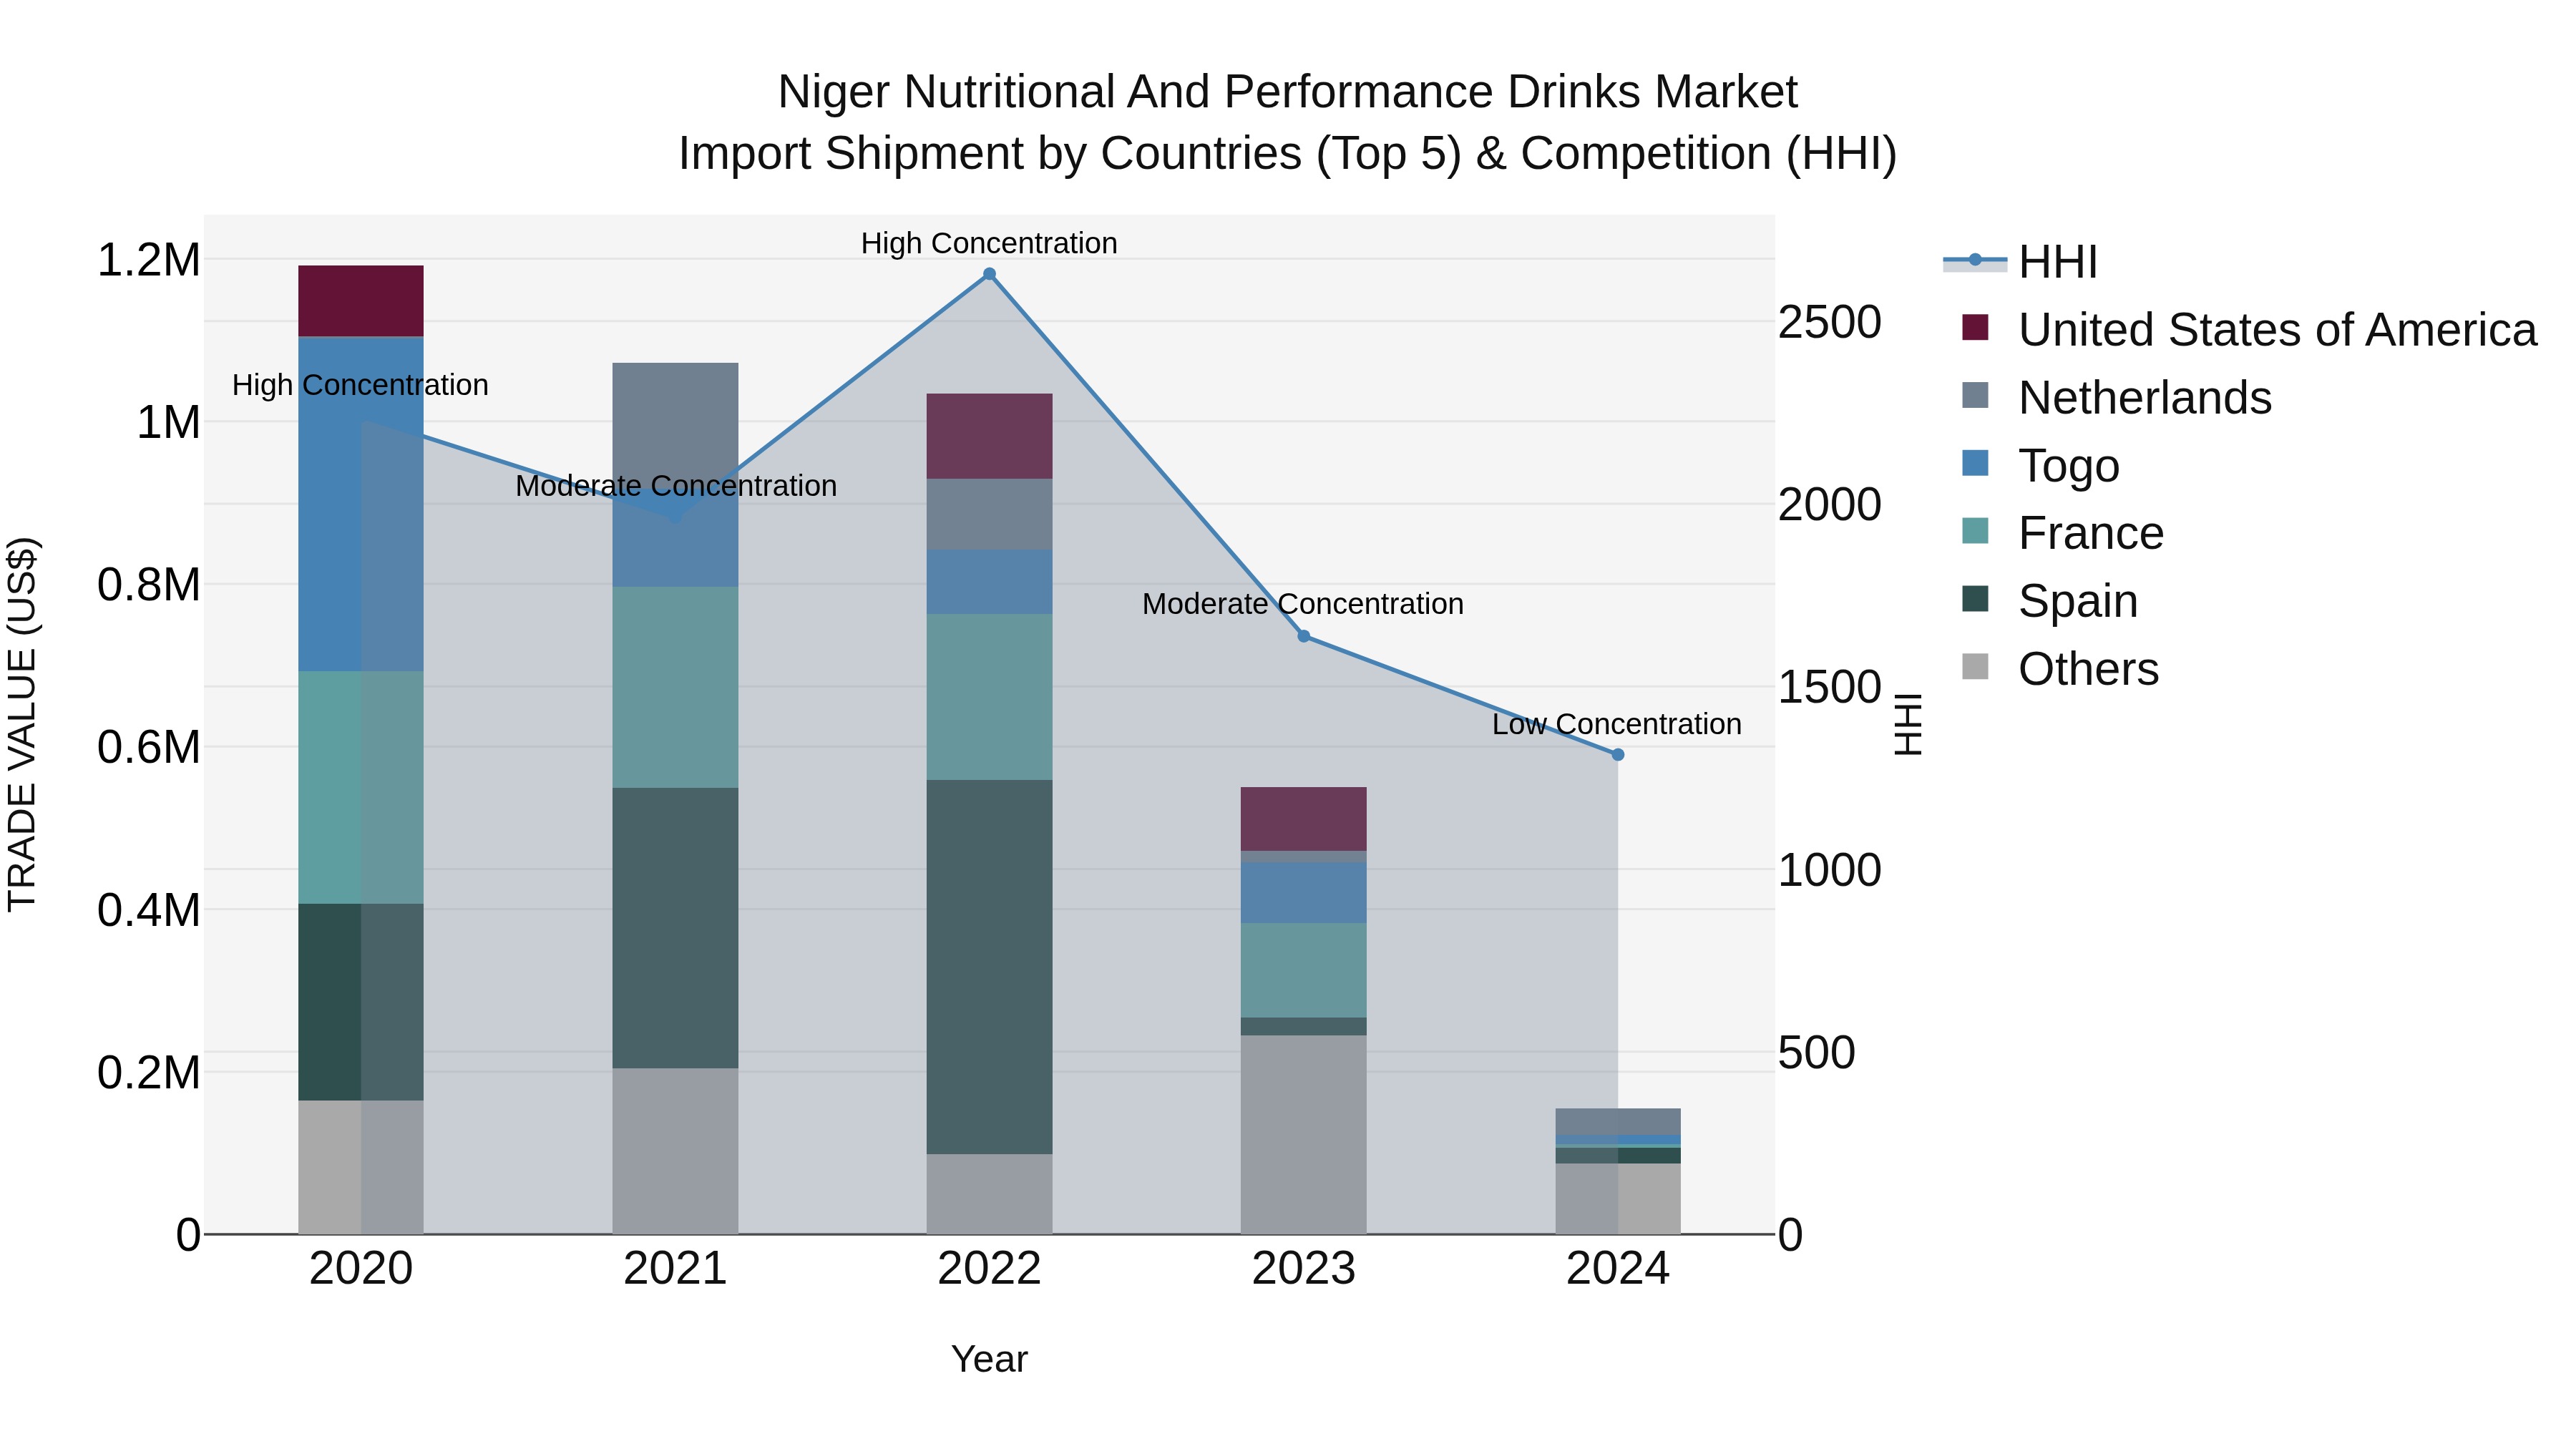Click the Netherlands segment of 2024 bar
The image size is (2576, 1449).
pos(1618,1122)
